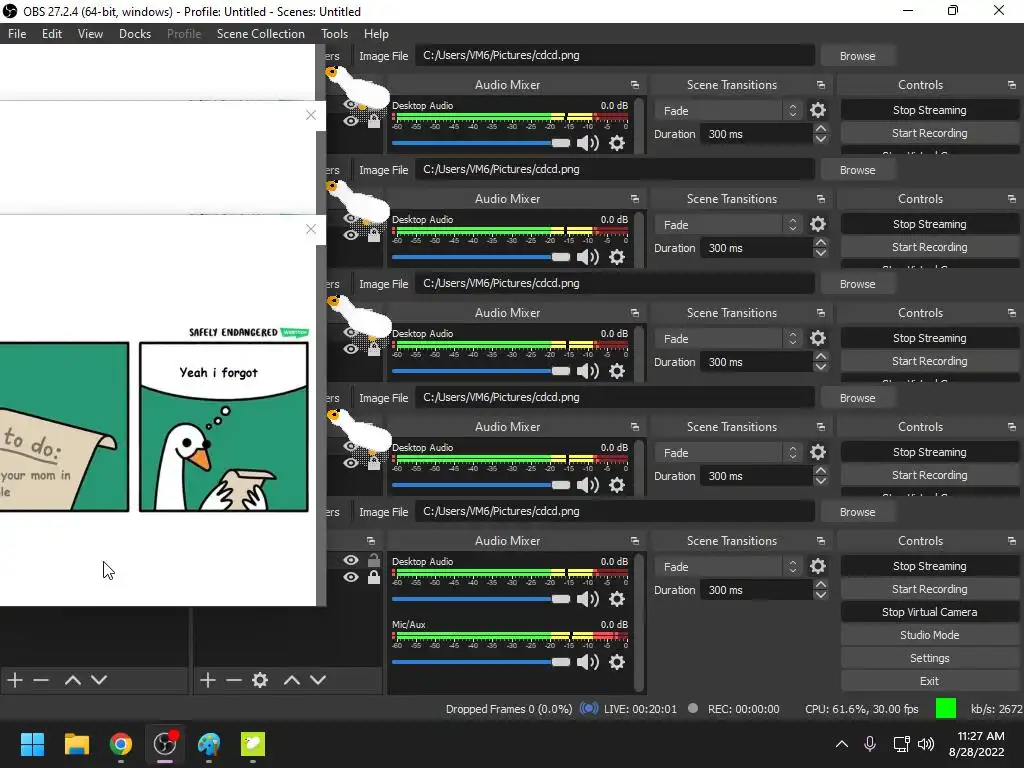Screen dimensions: 1024x768
Task: Increase Duration with up arrow in topmost panel
Action: click(x=821, y=129)
